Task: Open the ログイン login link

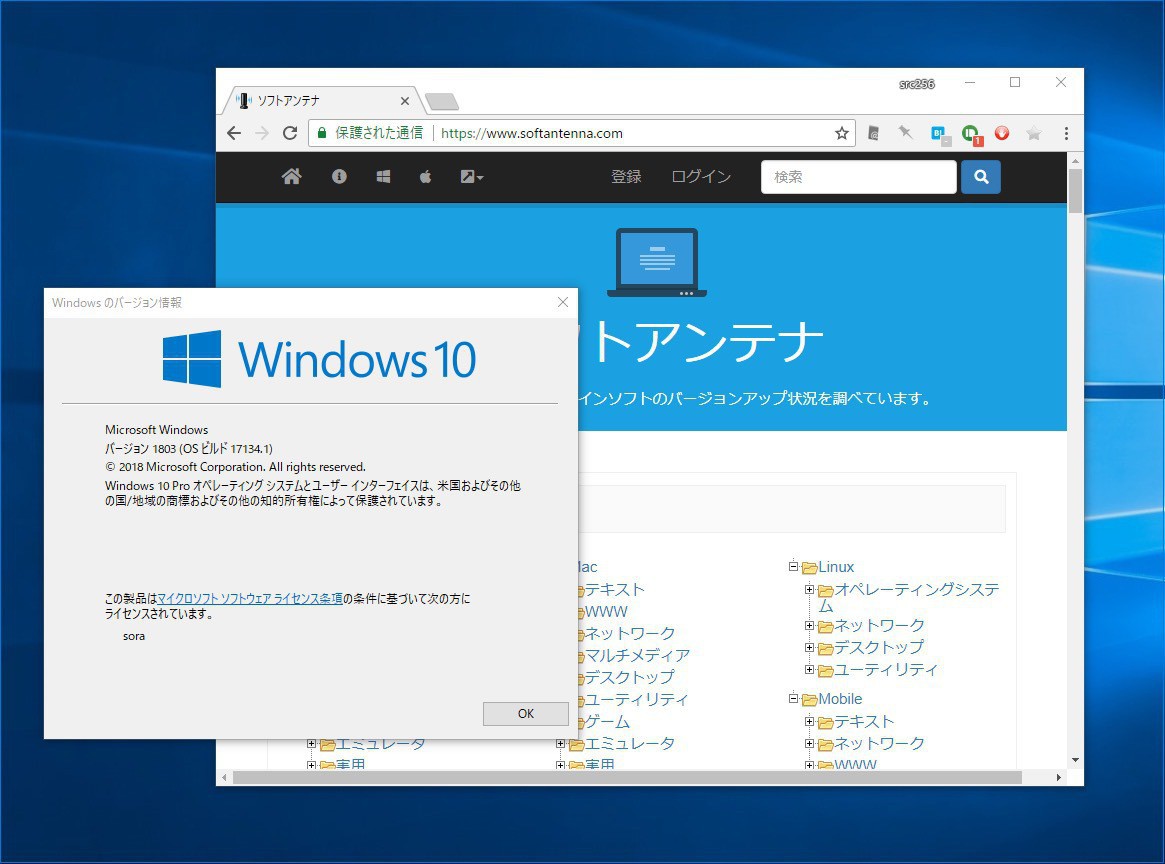Action: pos(701,177)
